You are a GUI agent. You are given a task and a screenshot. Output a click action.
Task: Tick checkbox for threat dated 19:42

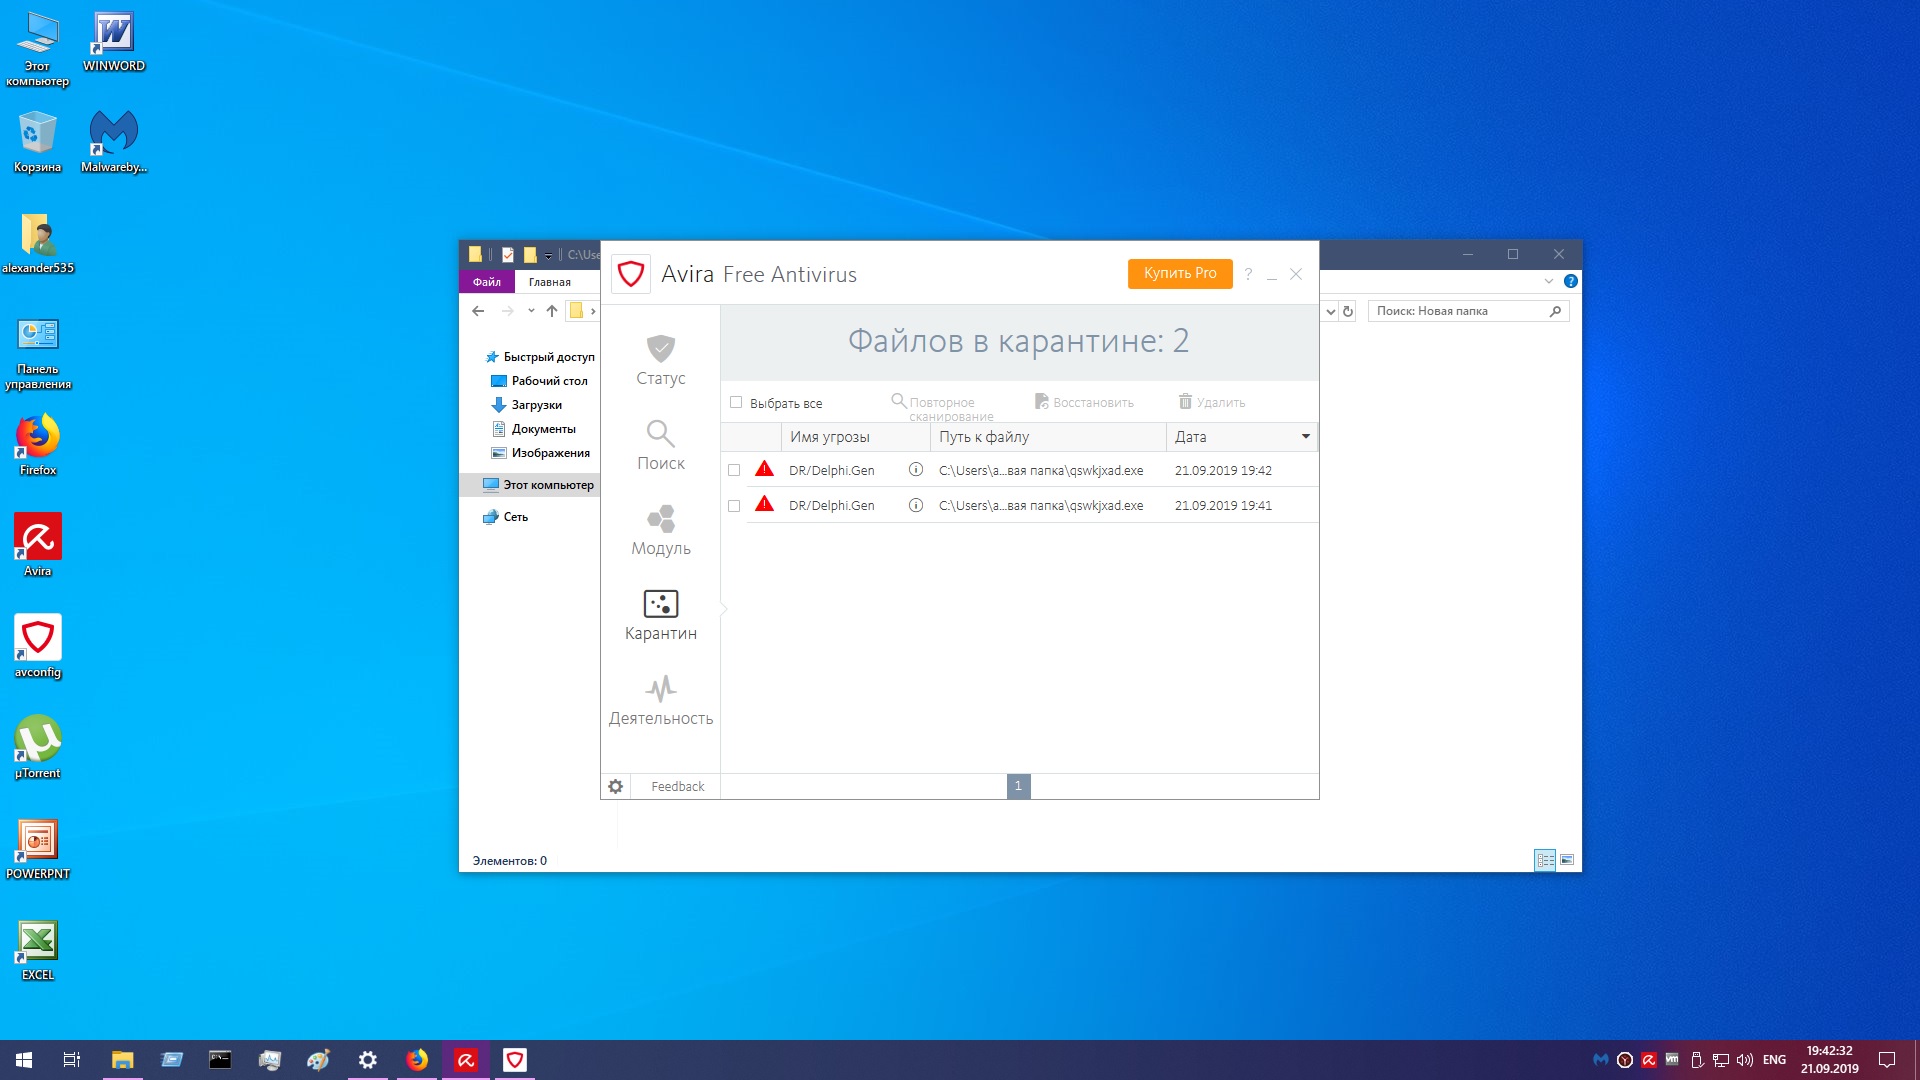[734, 470]
